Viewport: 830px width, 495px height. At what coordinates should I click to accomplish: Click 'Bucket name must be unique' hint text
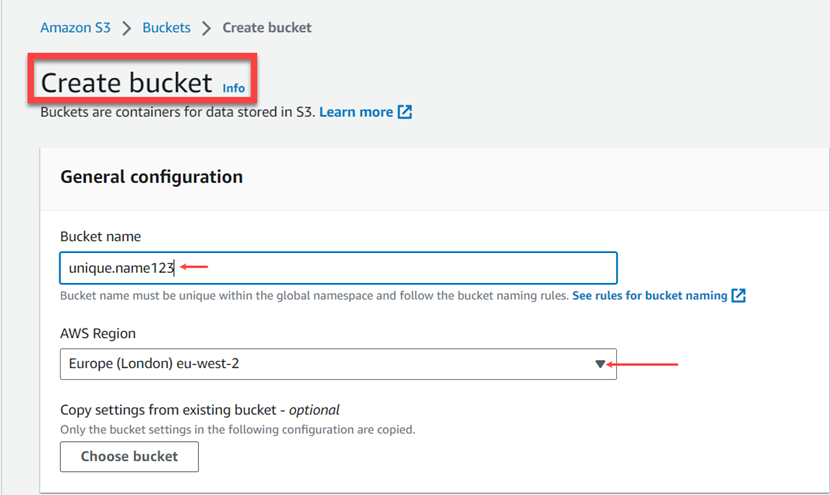314,295
